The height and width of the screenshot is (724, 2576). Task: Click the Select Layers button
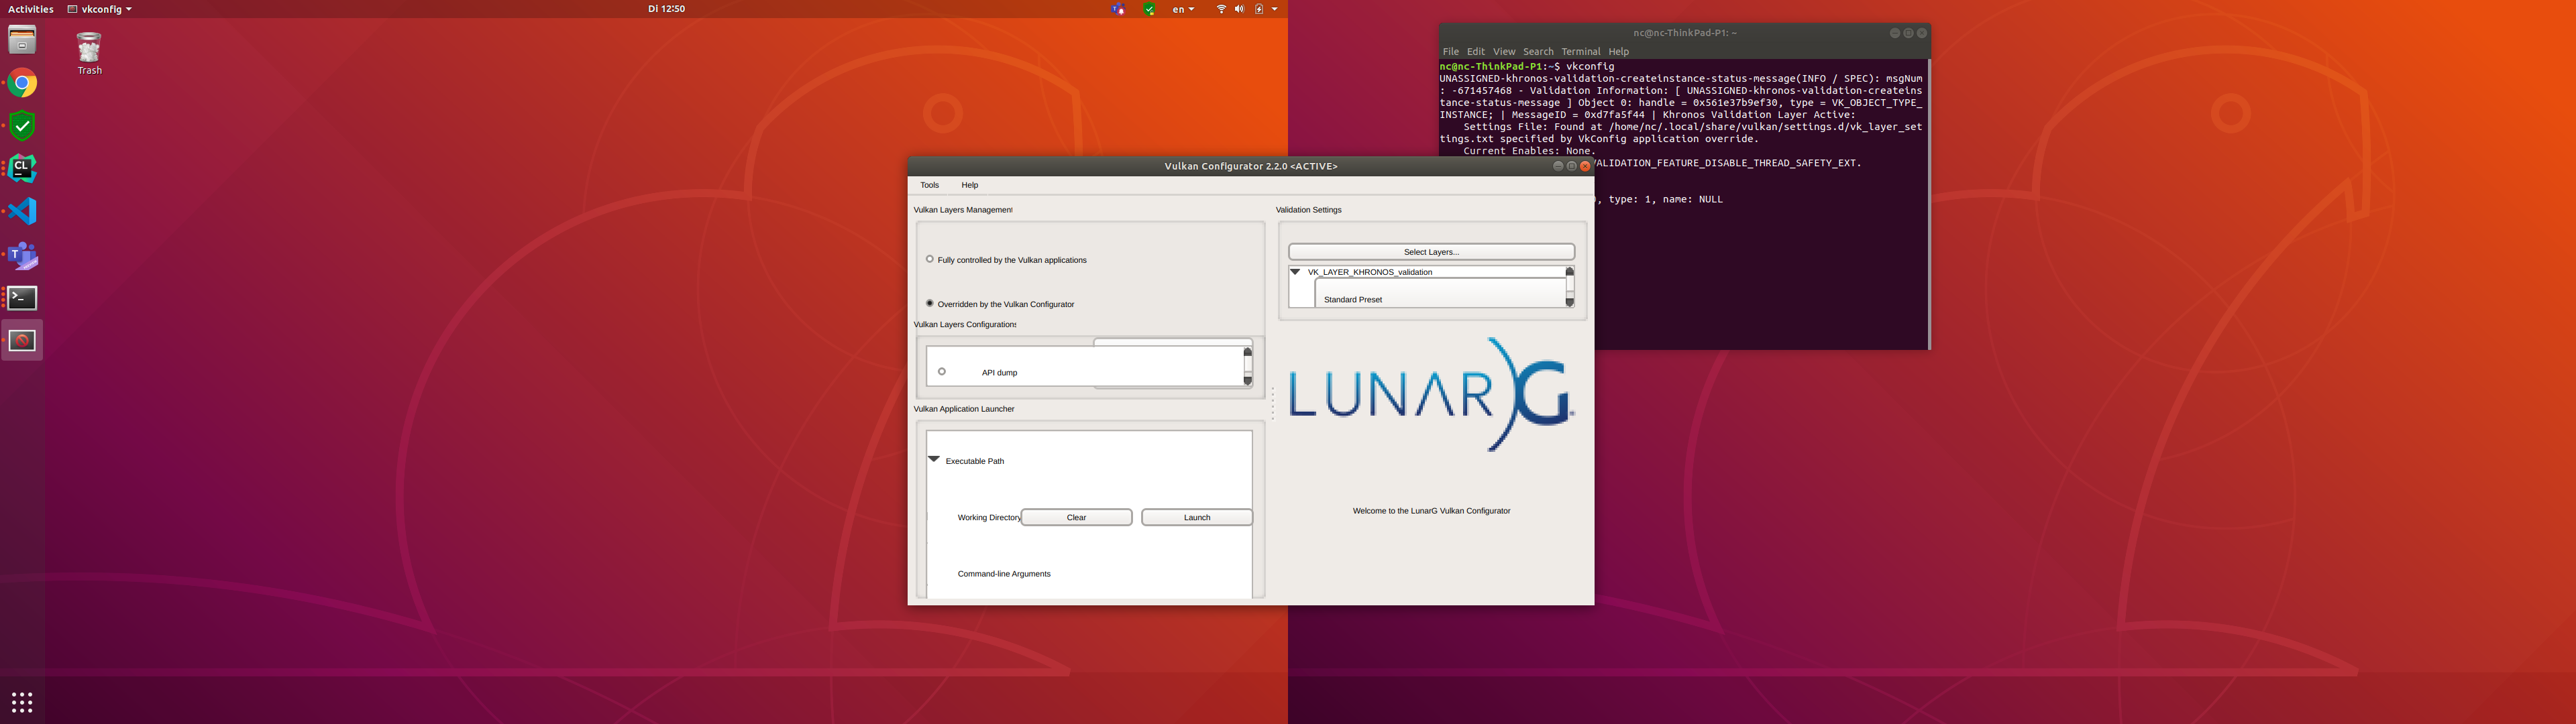tap(1431, 251)
